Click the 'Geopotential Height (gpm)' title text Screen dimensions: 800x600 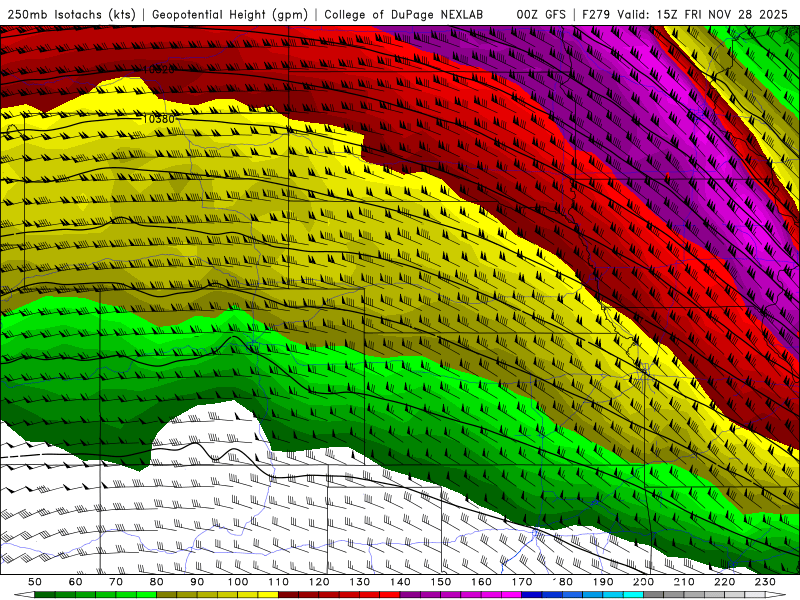pyautogui.click(x=230, y=15)
